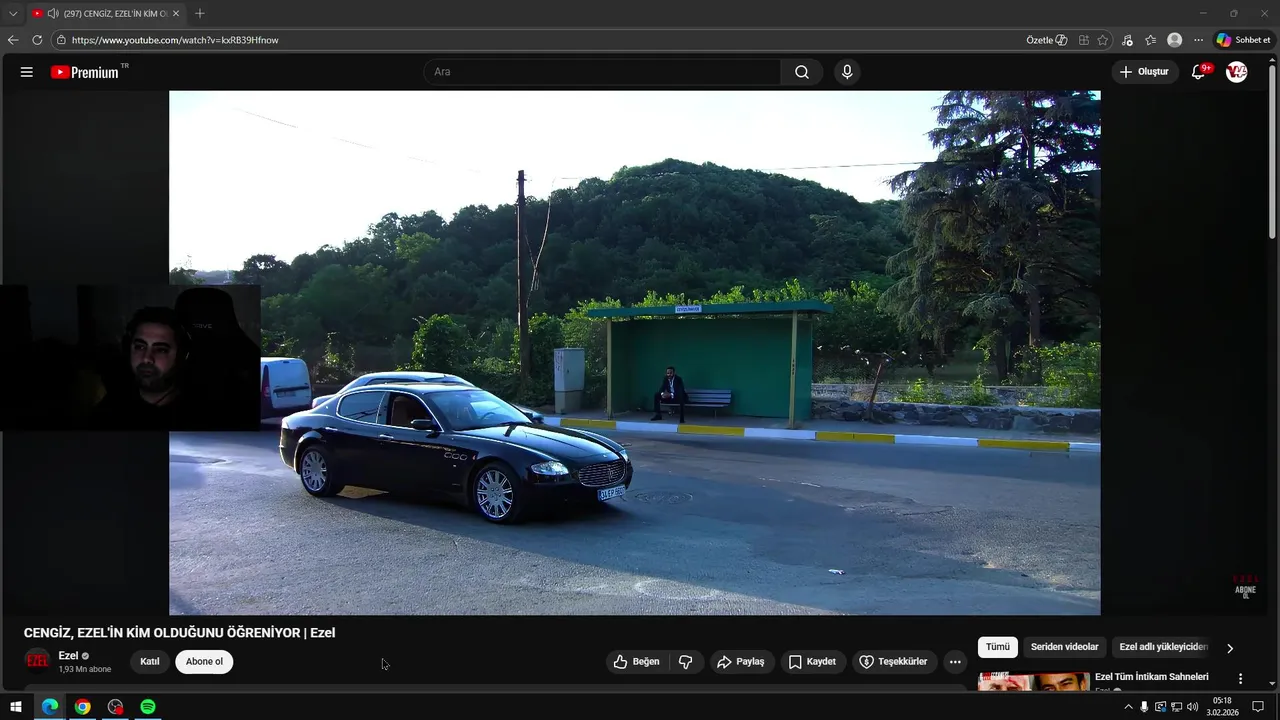This screenshot has height=720, width=1280.
Task: Open options for Ezel Tüm İntikam Sahneleri
Action: [x=1240, y=679]
